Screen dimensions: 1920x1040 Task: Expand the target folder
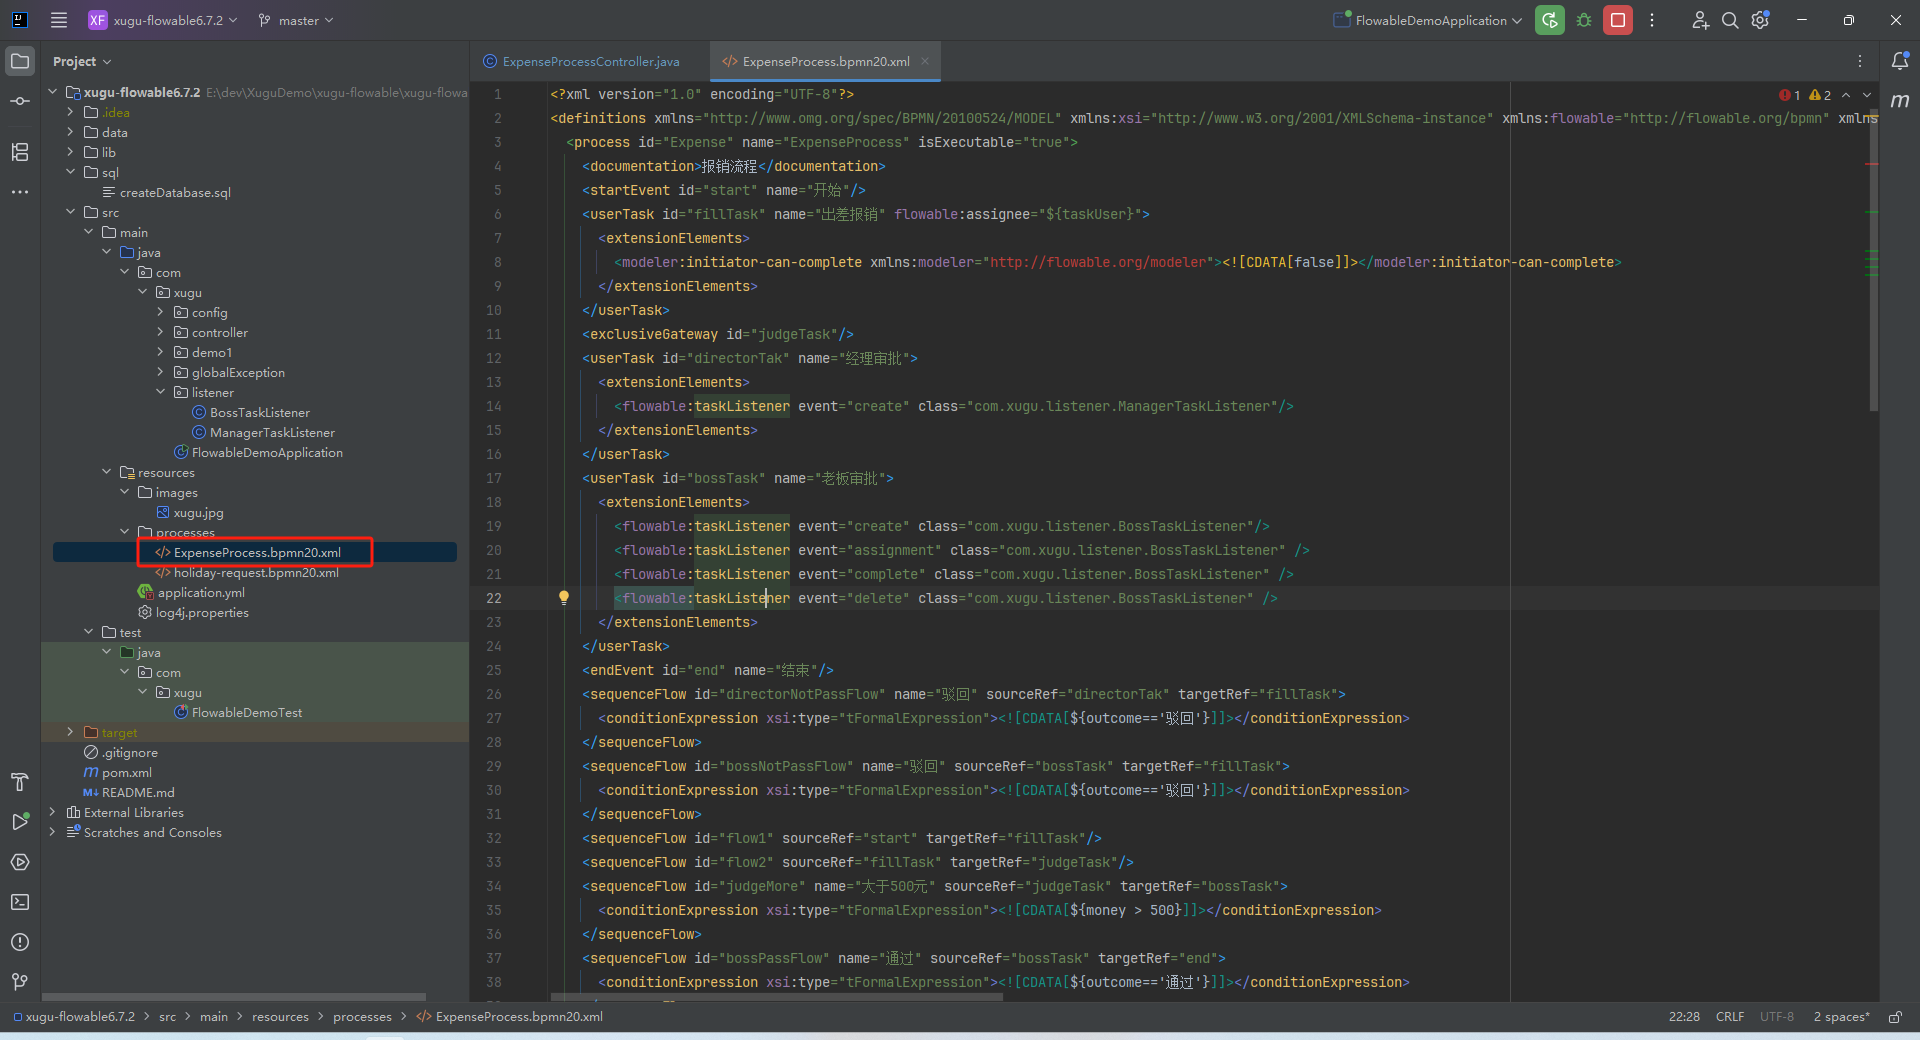pyautogui.click(x=70, y=732)
